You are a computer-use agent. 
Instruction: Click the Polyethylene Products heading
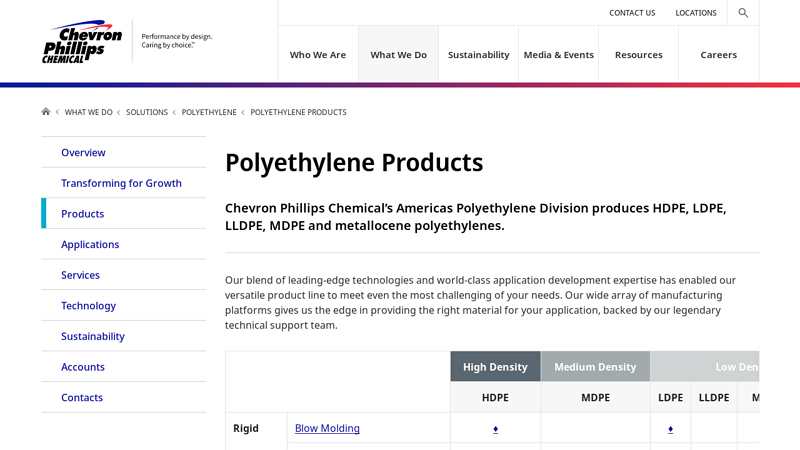[354, 163]
